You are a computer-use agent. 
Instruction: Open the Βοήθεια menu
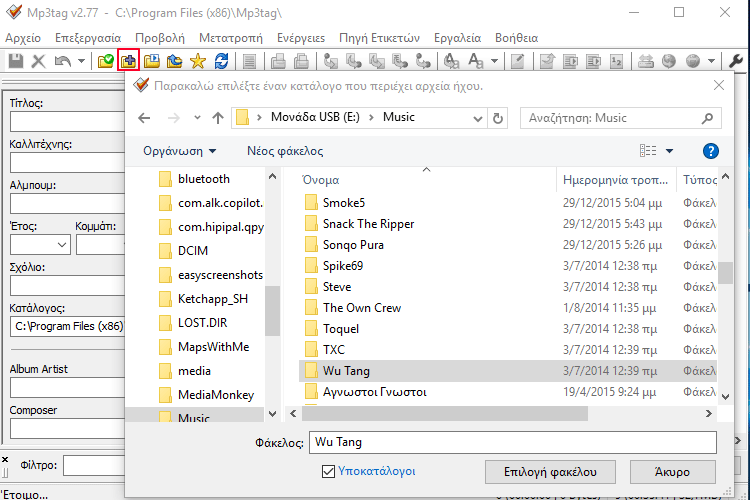[x=517, y=38]
